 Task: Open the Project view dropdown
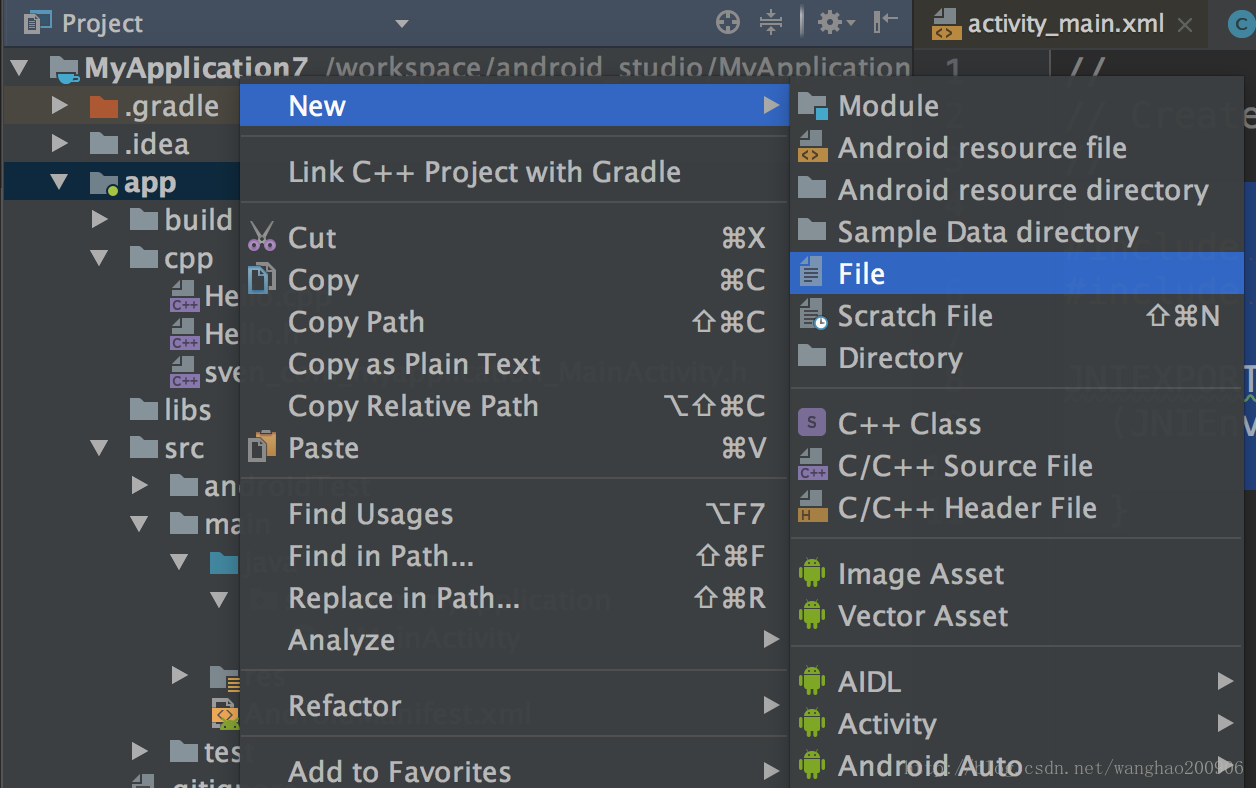(401, 23)
